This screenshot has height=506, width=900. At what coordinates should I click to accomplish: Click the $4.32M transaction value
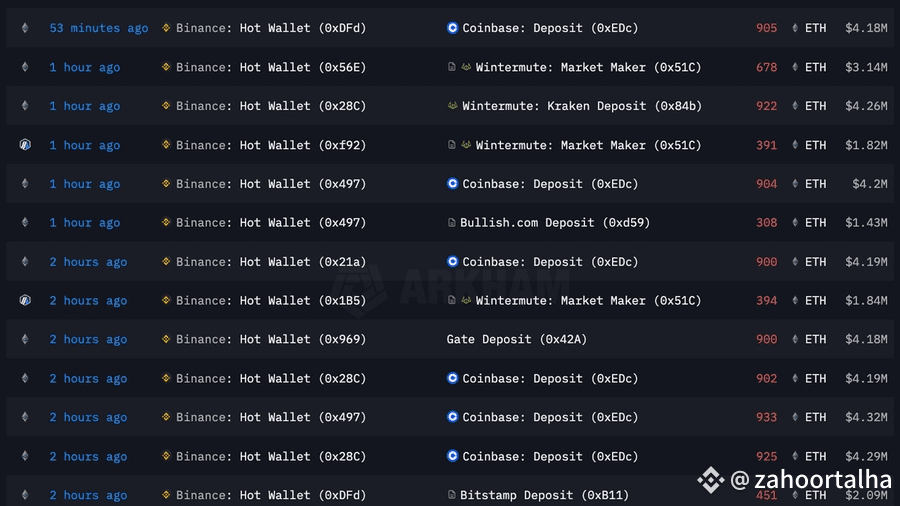click(866, 417)
